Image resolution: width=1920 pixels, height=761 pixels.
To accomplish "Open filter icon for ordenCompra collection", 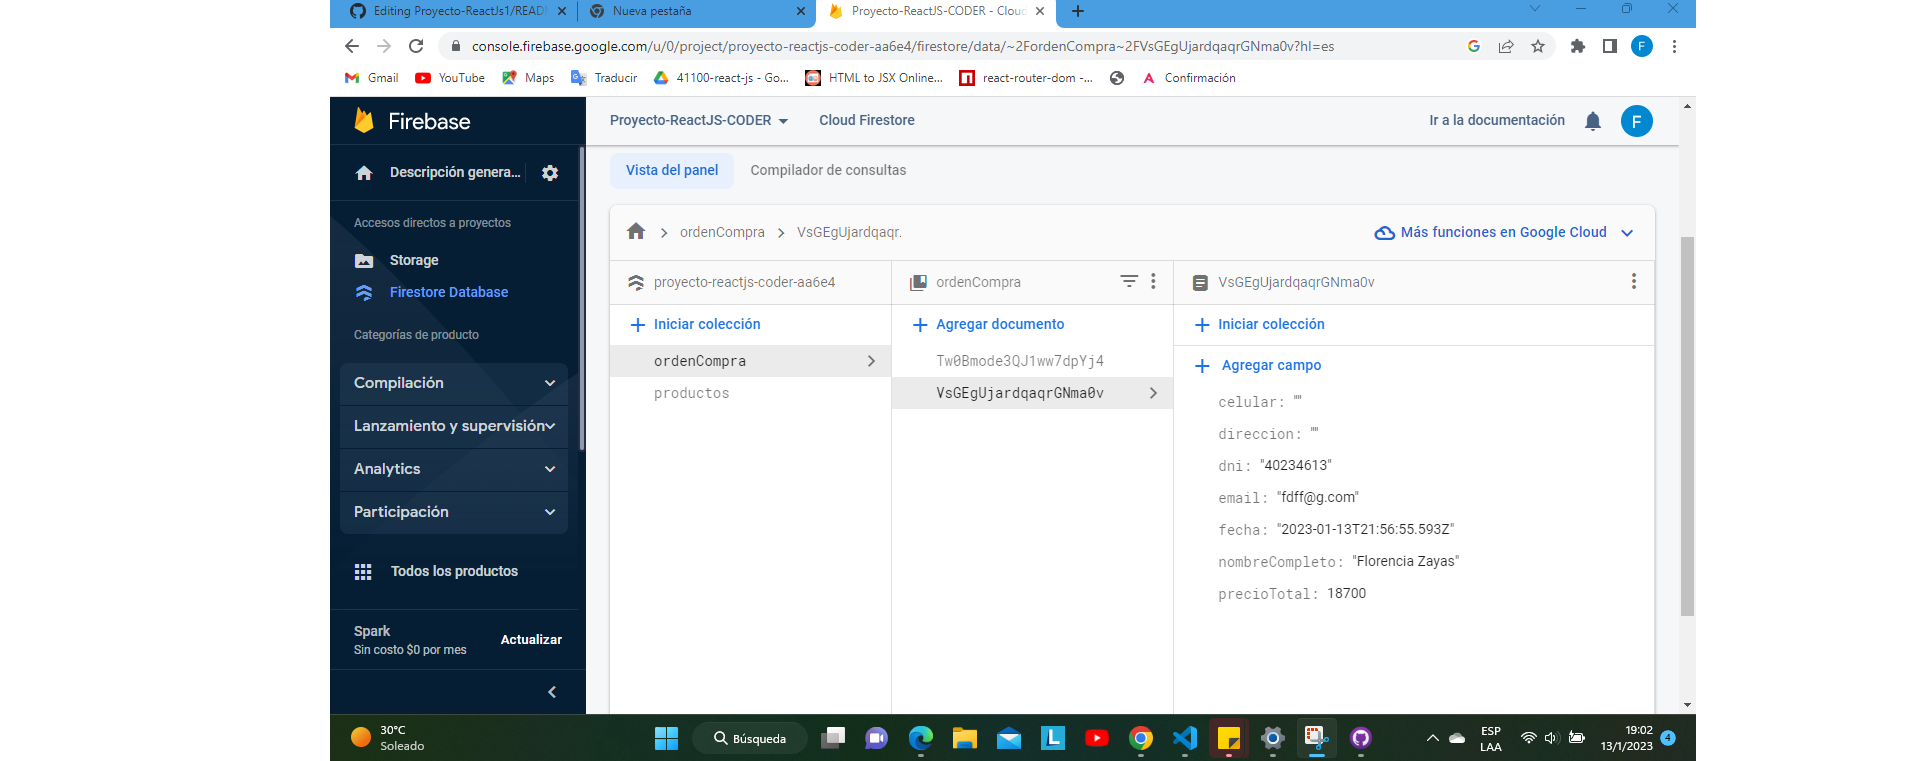I will pyautogui.click(x=1129, y=282).
